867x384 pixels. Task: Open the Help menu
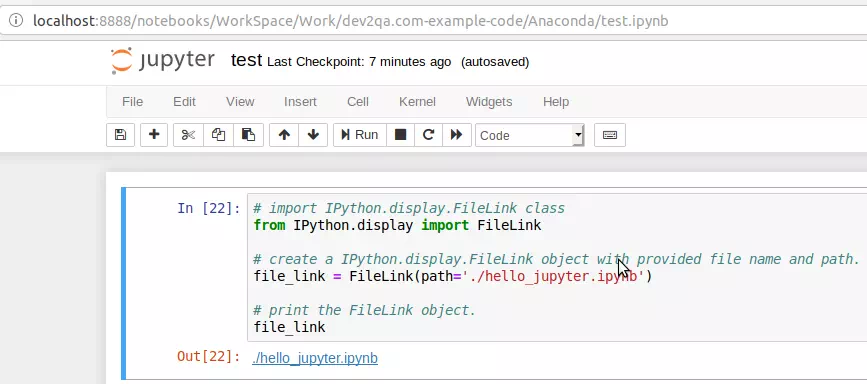(x=556, y=102)
